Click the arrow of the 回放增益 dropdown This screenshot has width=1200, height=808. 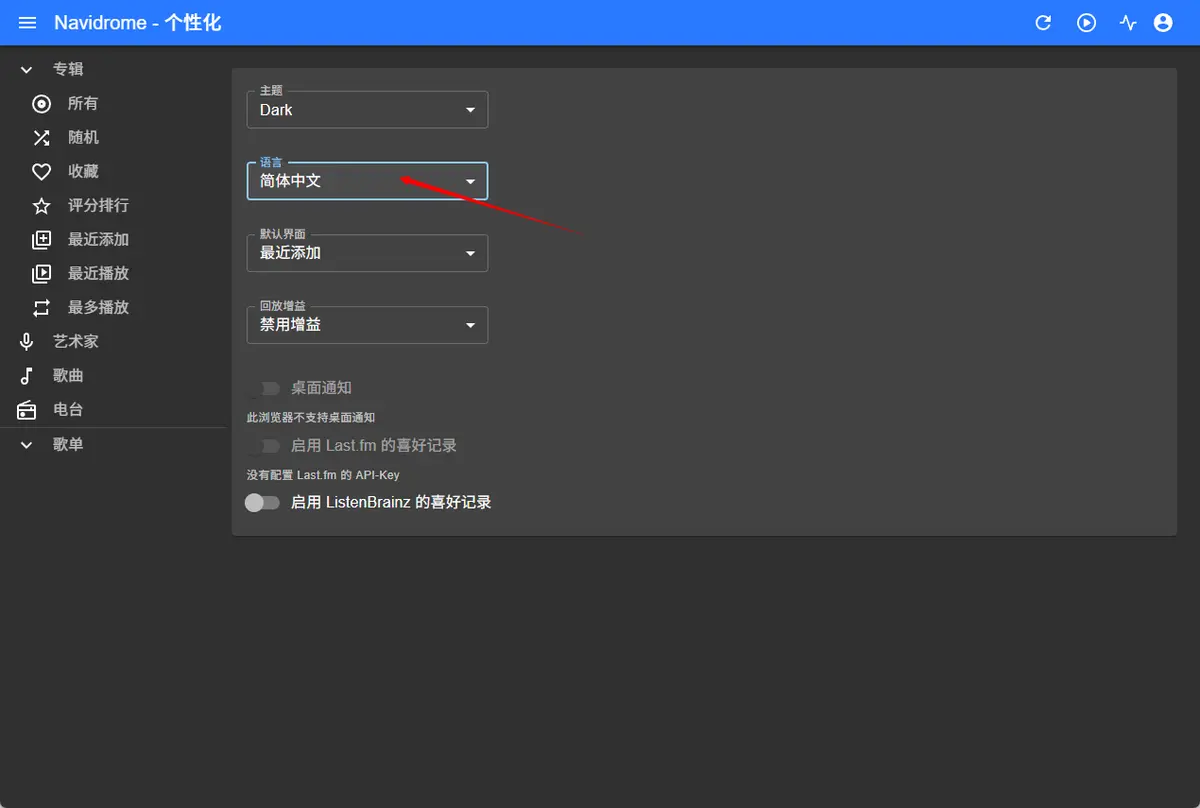tap(470, 326)
